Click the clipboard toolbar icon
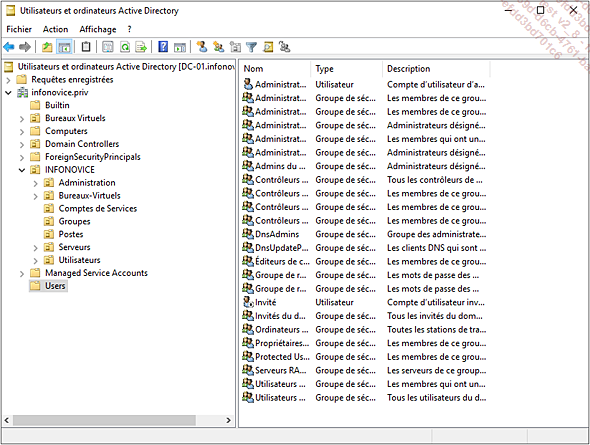Image resolution: width=590 pixels, height=445 pixels. (x=86, y=47)
